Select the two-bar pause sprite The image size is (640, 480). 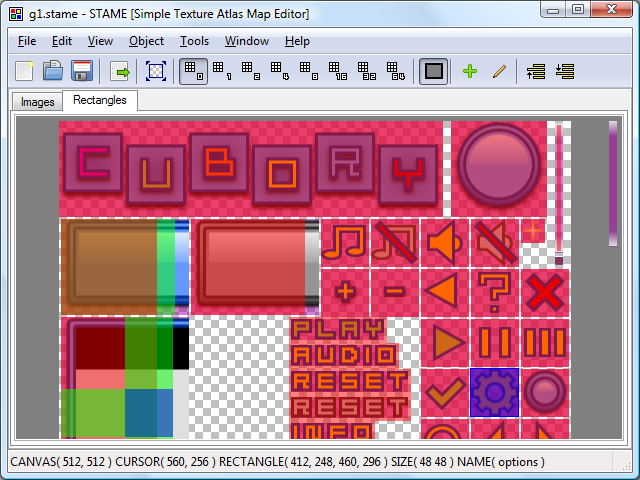[494, 343]
